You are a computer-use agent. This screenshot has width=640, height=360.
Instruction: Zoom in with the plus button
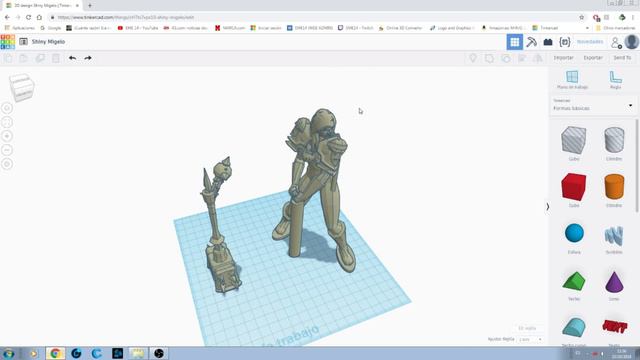tap(7, 136)
